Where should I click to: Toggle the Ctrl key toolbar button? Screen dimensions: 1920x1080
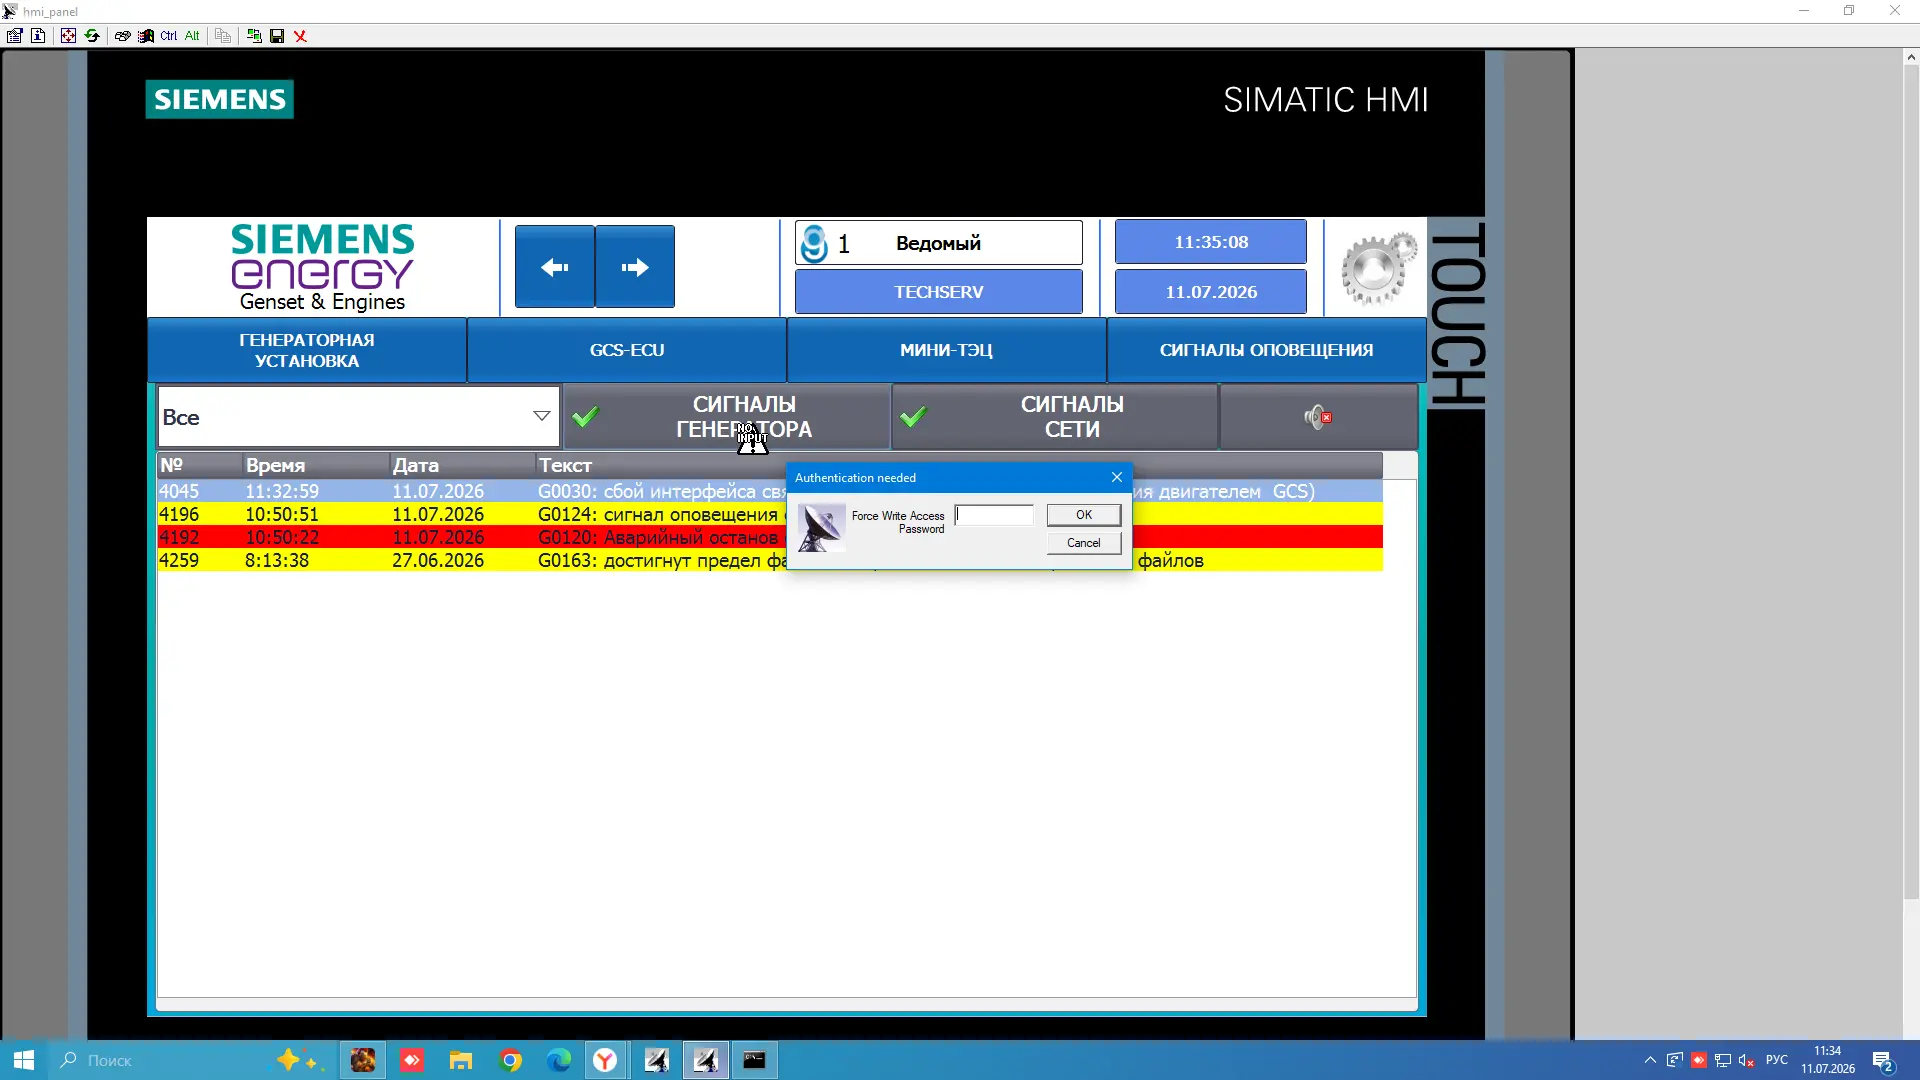(x=169, y=36)
